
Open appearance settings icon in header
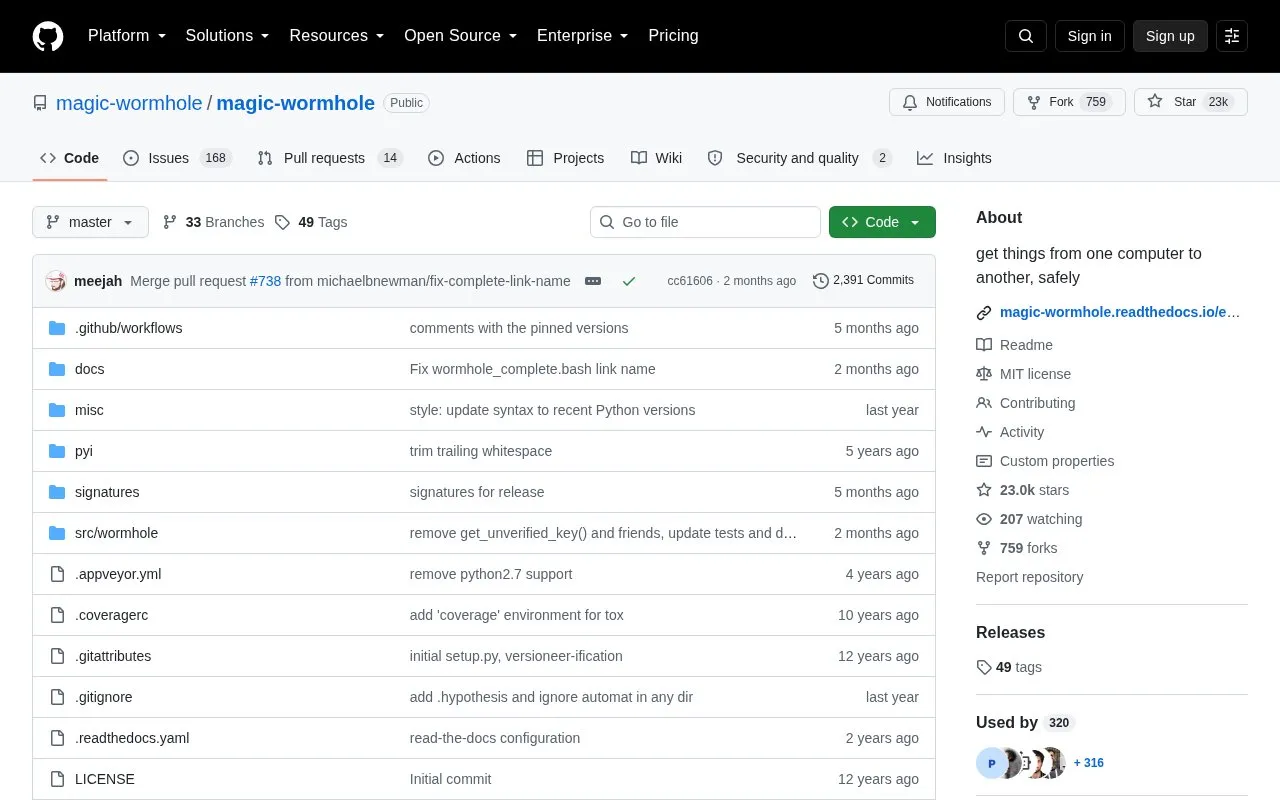[x=1232, y=36]
